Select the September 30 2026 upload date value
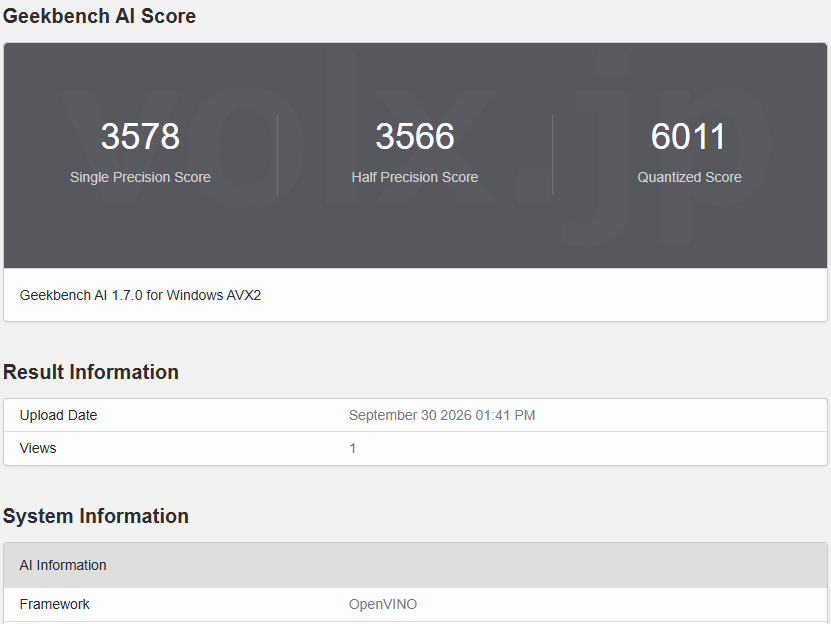This screenshot has height=624, width=831. coord(442,415)
